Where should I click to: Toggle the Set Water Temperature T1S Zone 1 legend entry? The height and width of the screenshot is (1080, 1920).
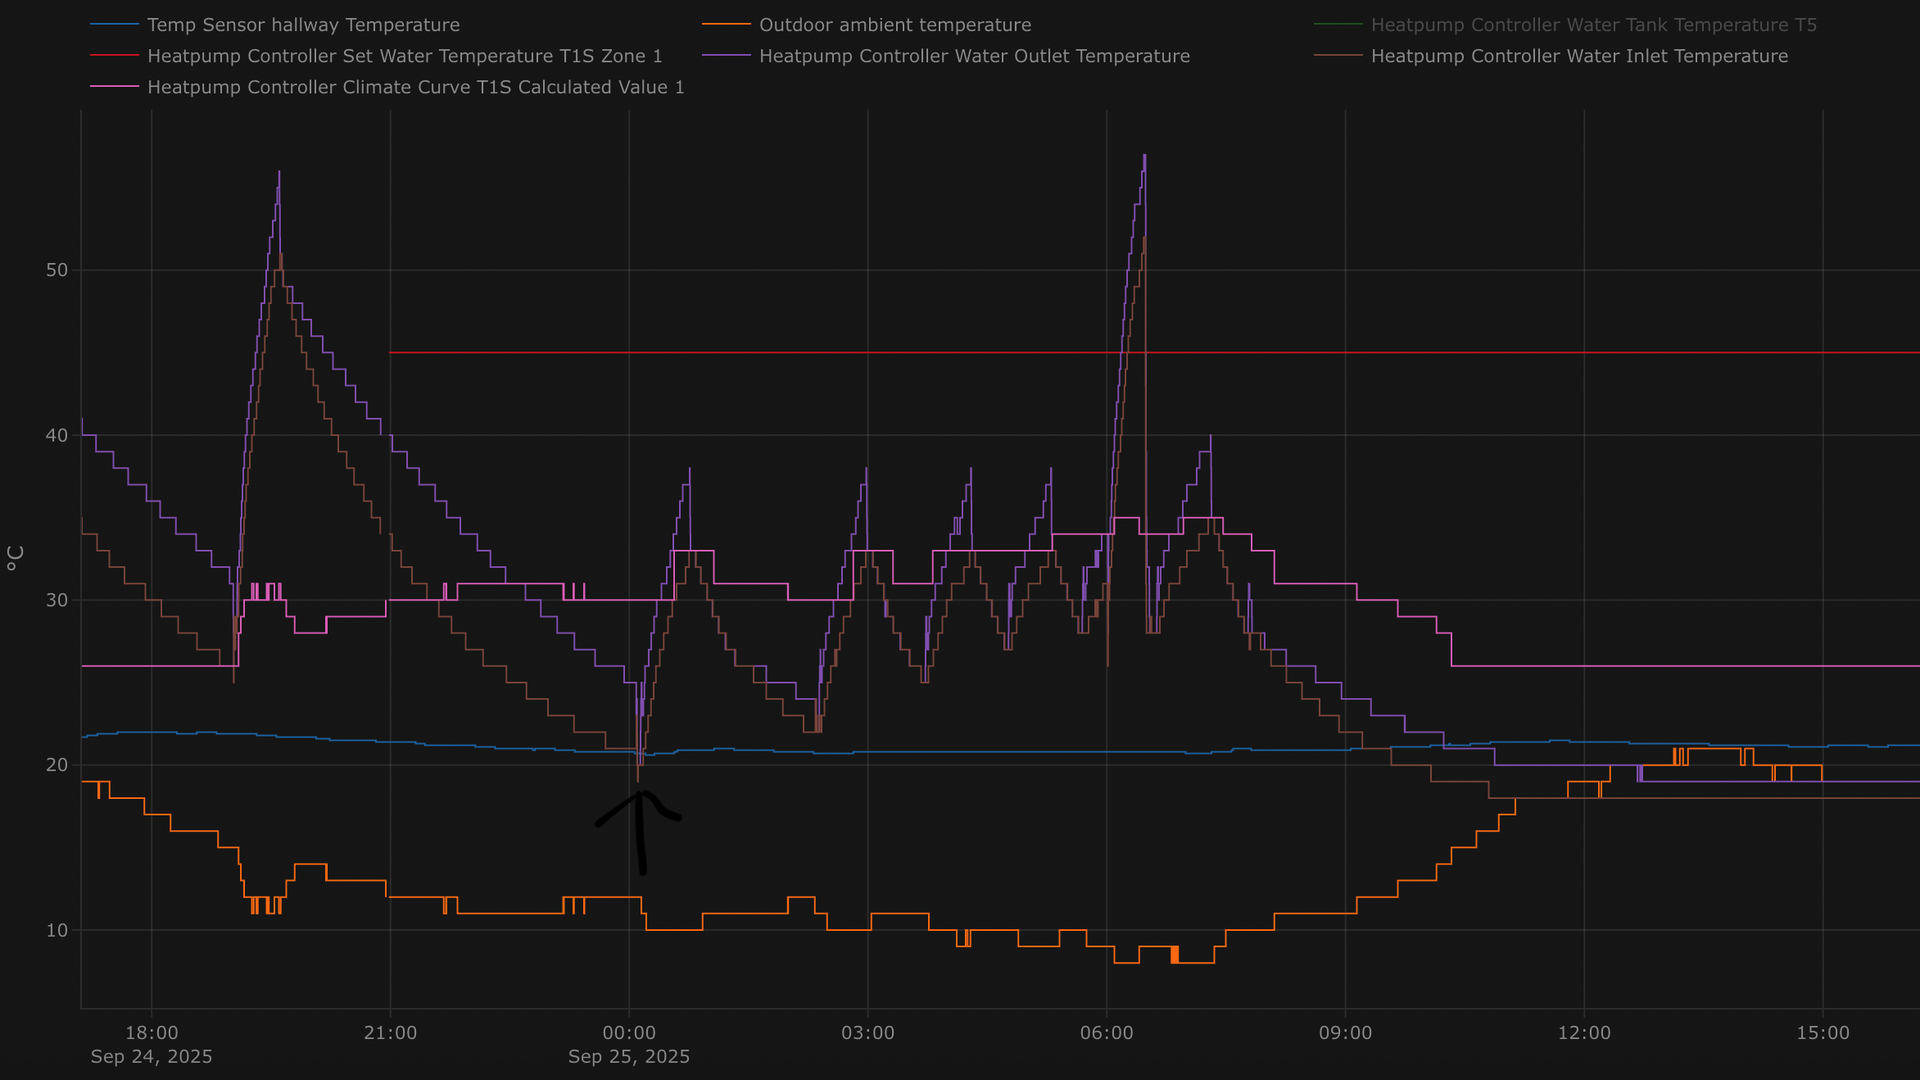[404, 56]
